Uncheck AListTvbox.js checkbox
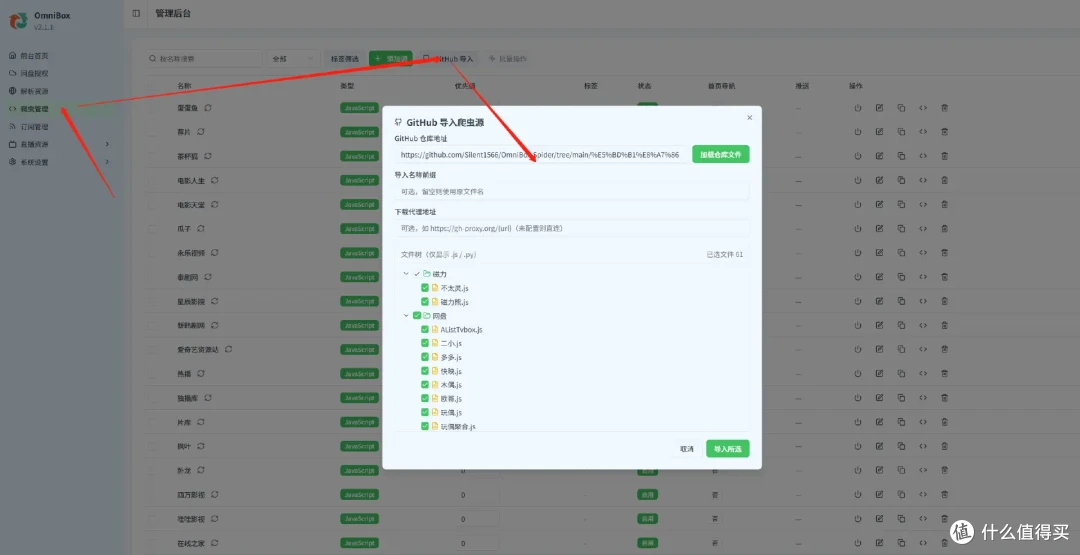Image resolution: width=1080 pixels, height=555 pixels. 425,329
